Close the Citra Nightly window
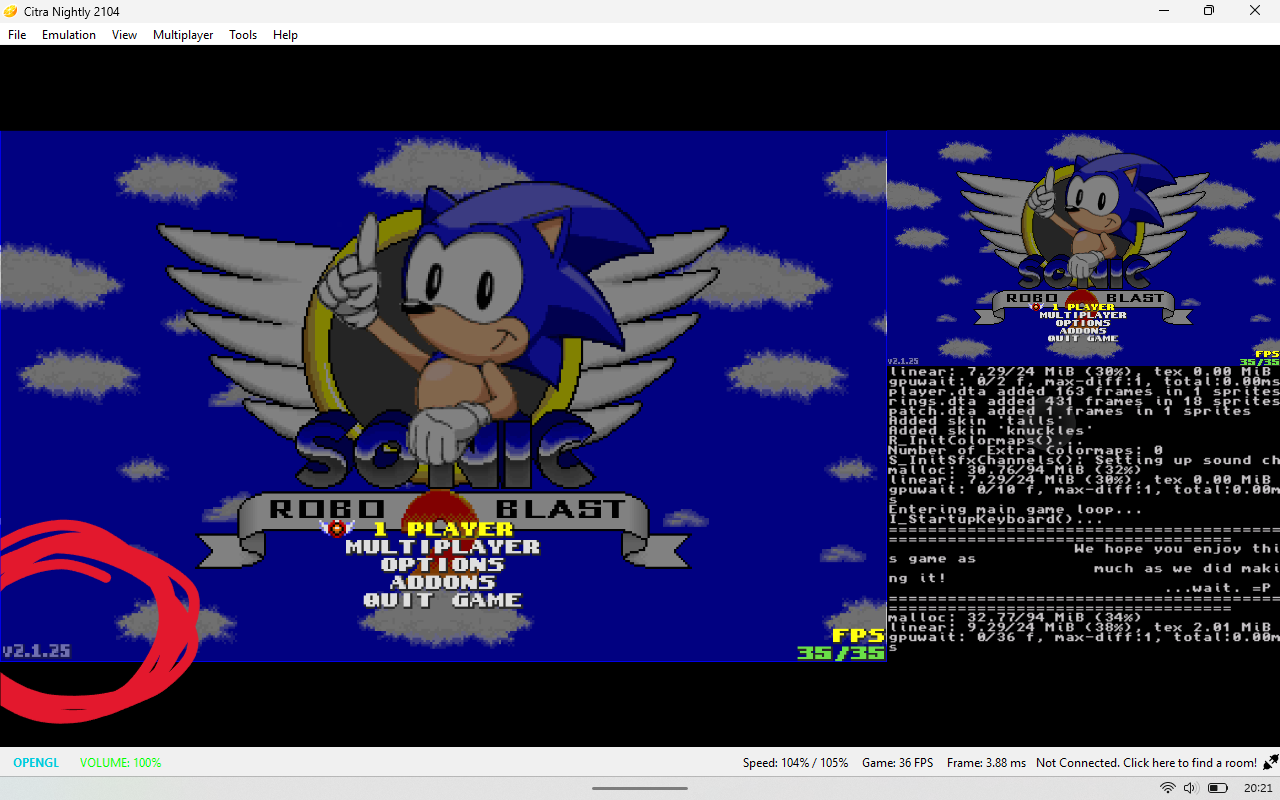1280x800 pixels. click(x=1255, y=11)
